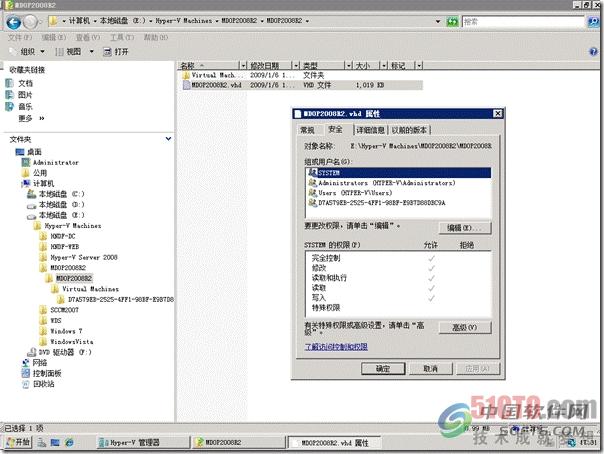Open the help question-mark icon
The image size is (604, 454).
(593, 52)
